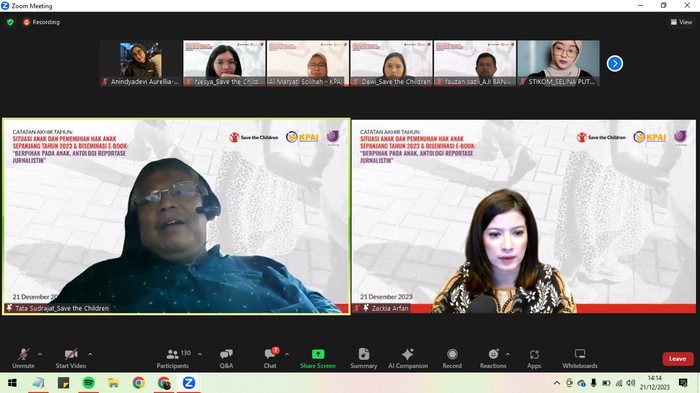This screenshot has height=393, width=700.
Task: Open Windows notification center
Action: (683, 383)
